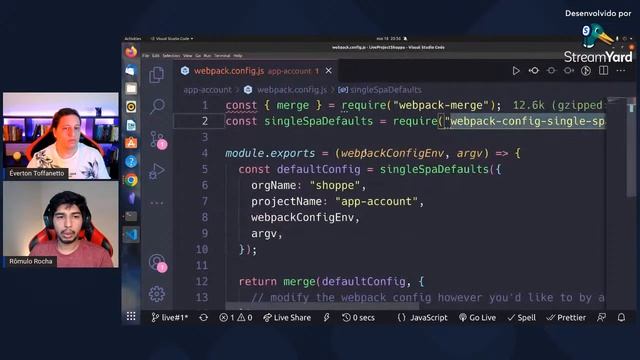This screenshot has width=640, height=360.
Task: Click line number 2 in the gutter
Action: point(204,121)
